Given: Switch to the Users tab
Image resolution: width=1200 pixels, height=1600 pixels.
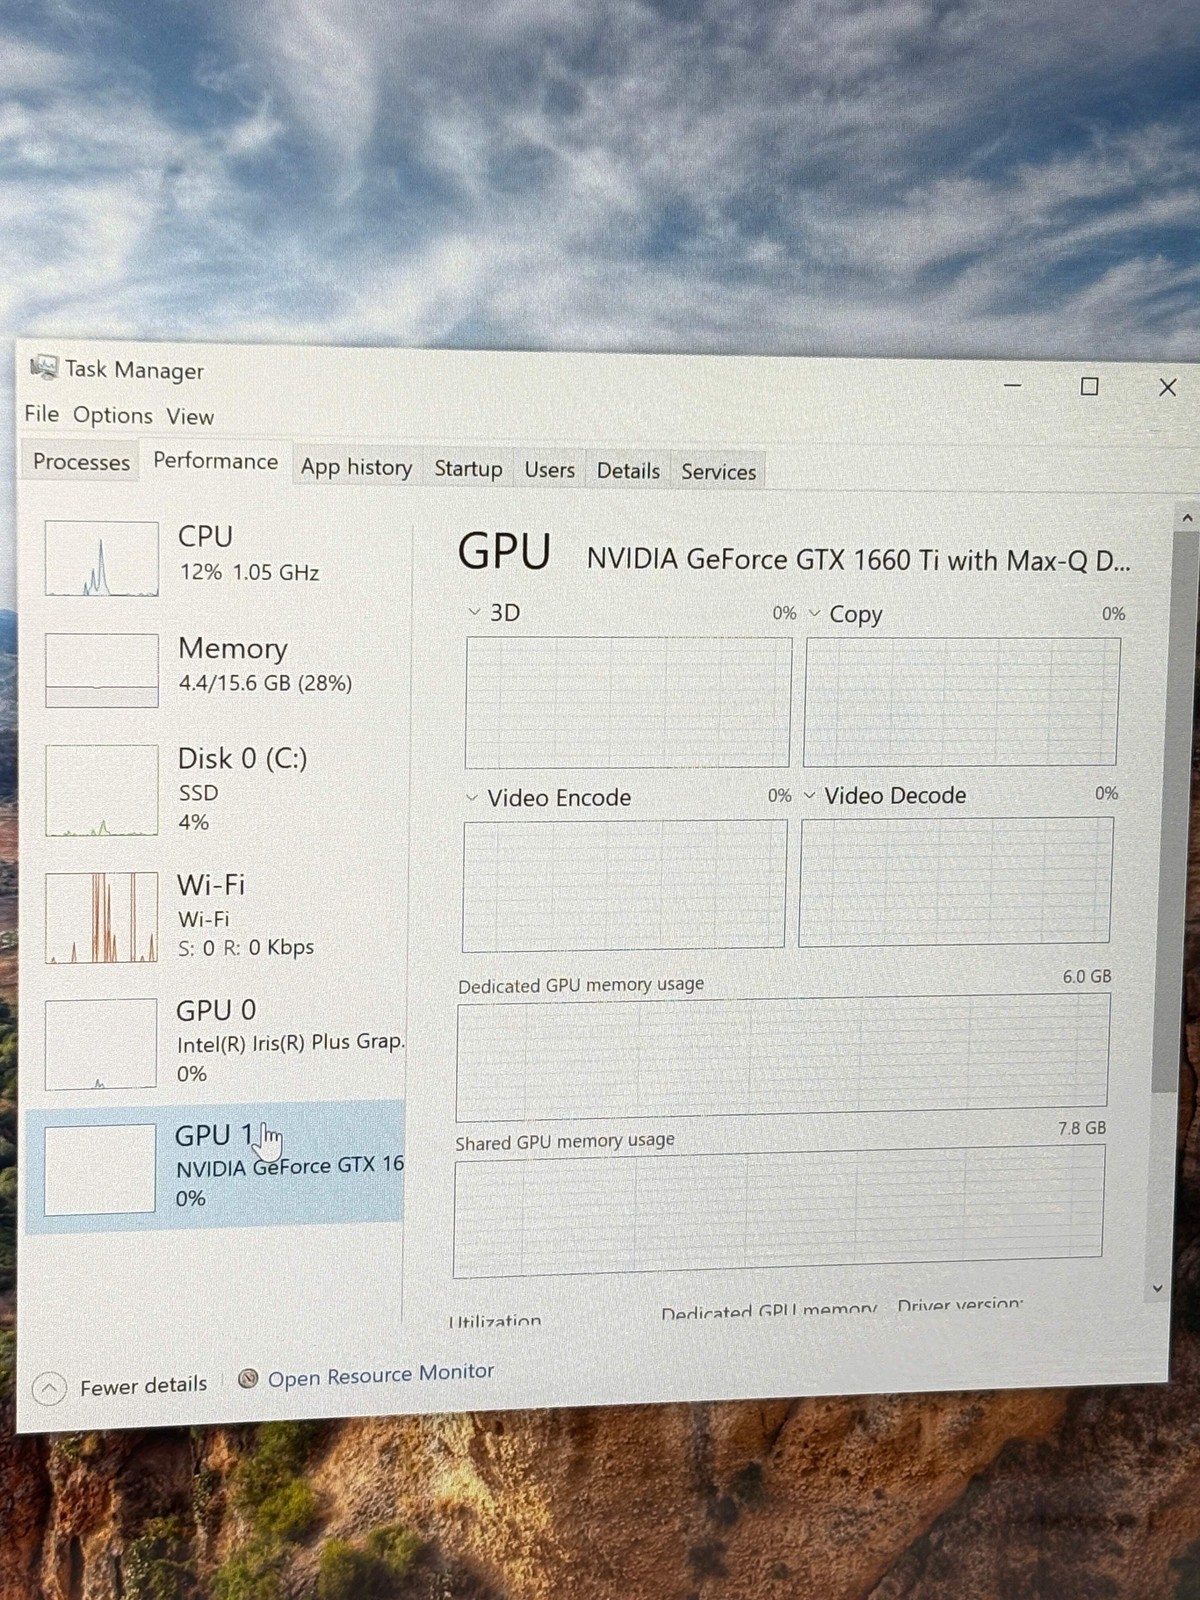Looking at the screenshot, I should (x=550, y=470).
